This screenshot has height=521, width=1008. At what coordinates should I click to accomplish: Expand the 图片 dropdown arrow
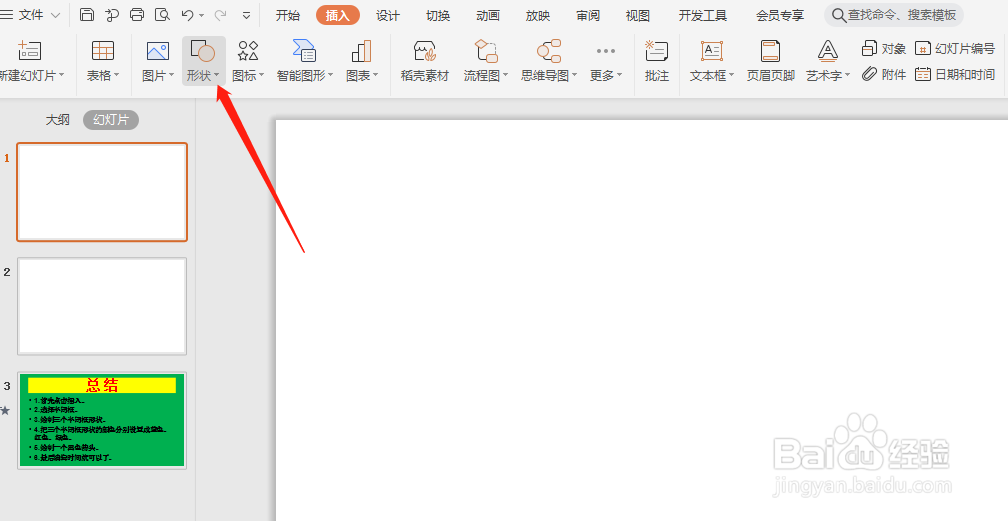click(x=172, y=75)
